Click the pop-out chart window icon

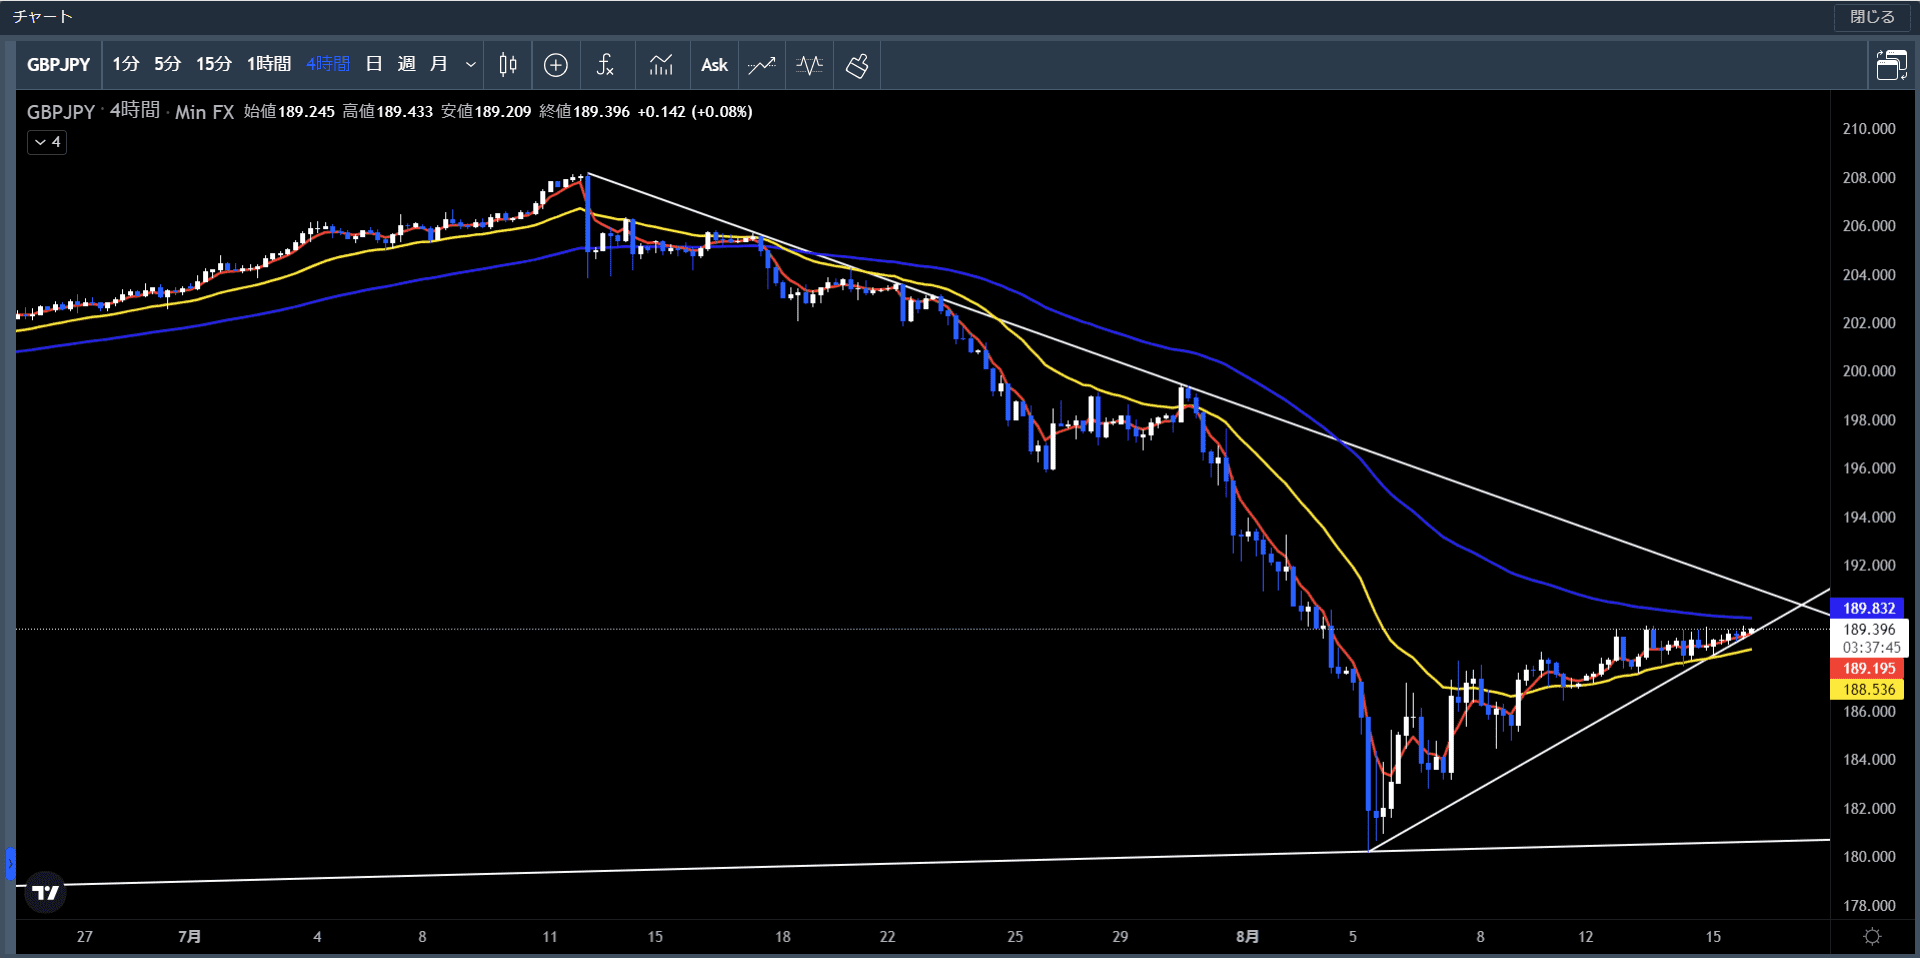[x=1891, y=65]
